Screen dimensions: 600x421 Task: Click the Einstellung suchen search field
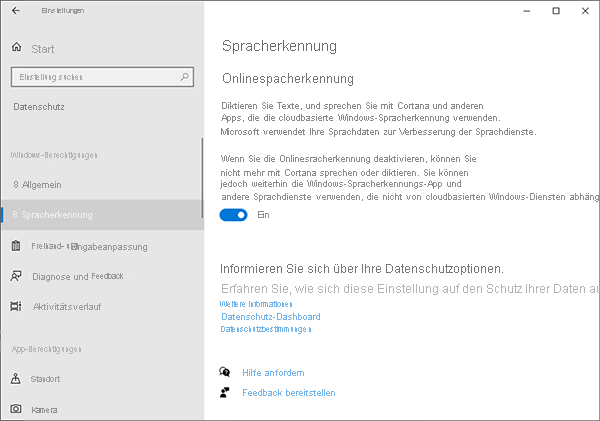[95, 76]
